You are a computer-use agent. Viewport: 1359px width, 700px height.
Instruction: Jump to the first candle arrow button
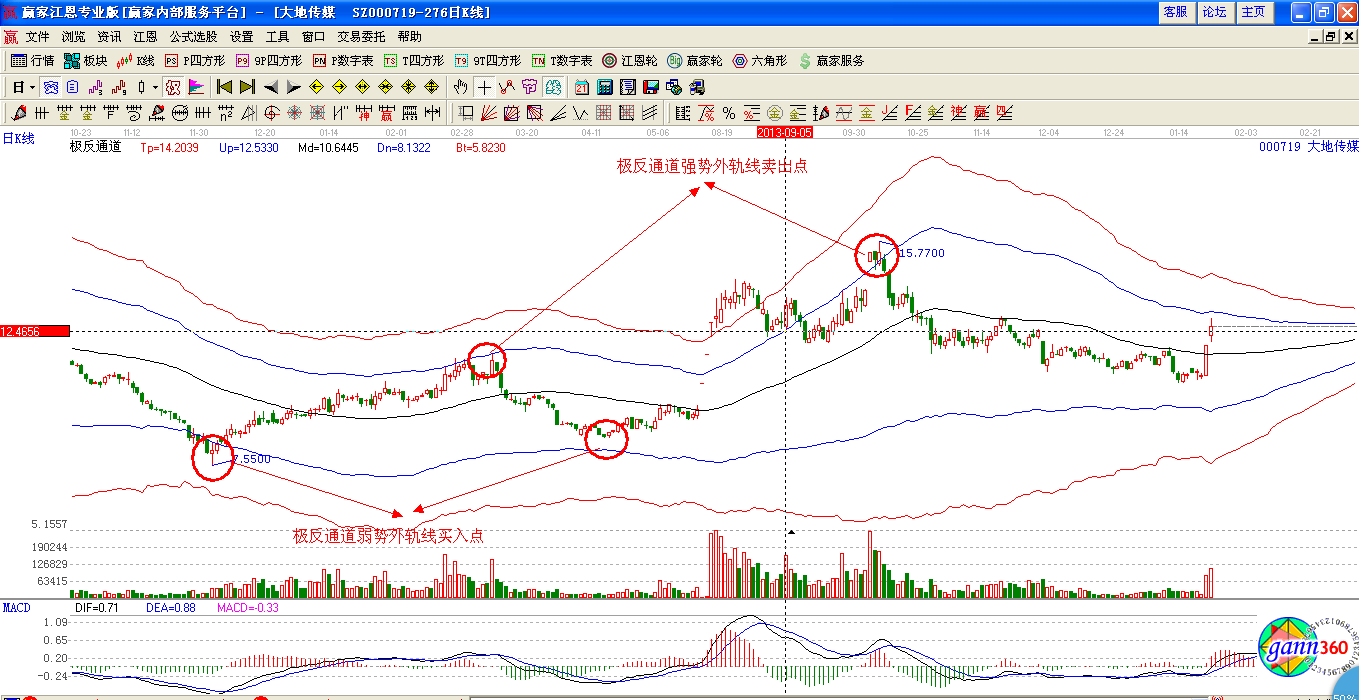coord(224,87)
